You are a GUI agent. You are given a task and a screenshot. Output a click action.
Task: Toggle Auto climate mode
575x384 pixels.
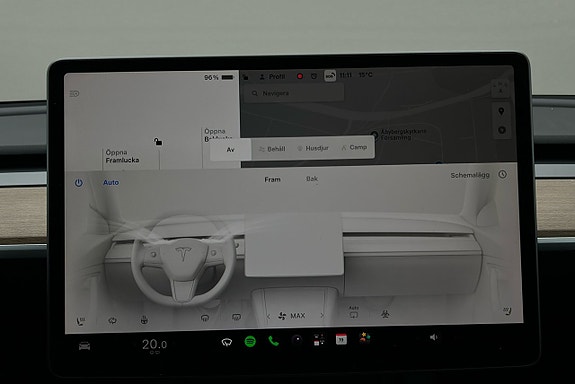click(x=111, y=182)
